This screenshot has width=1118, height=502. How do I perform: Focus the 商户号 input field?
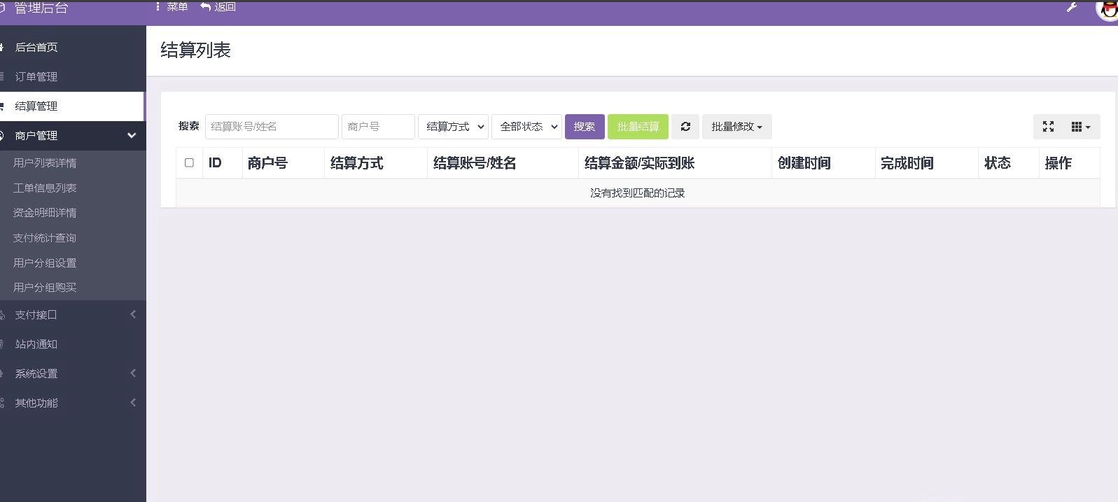[x=378, y=127]
